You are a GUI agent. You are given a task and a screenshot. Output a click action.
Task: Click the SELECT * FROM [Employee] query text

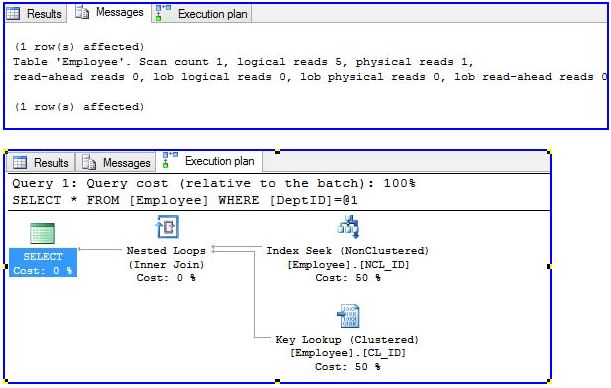185,200
